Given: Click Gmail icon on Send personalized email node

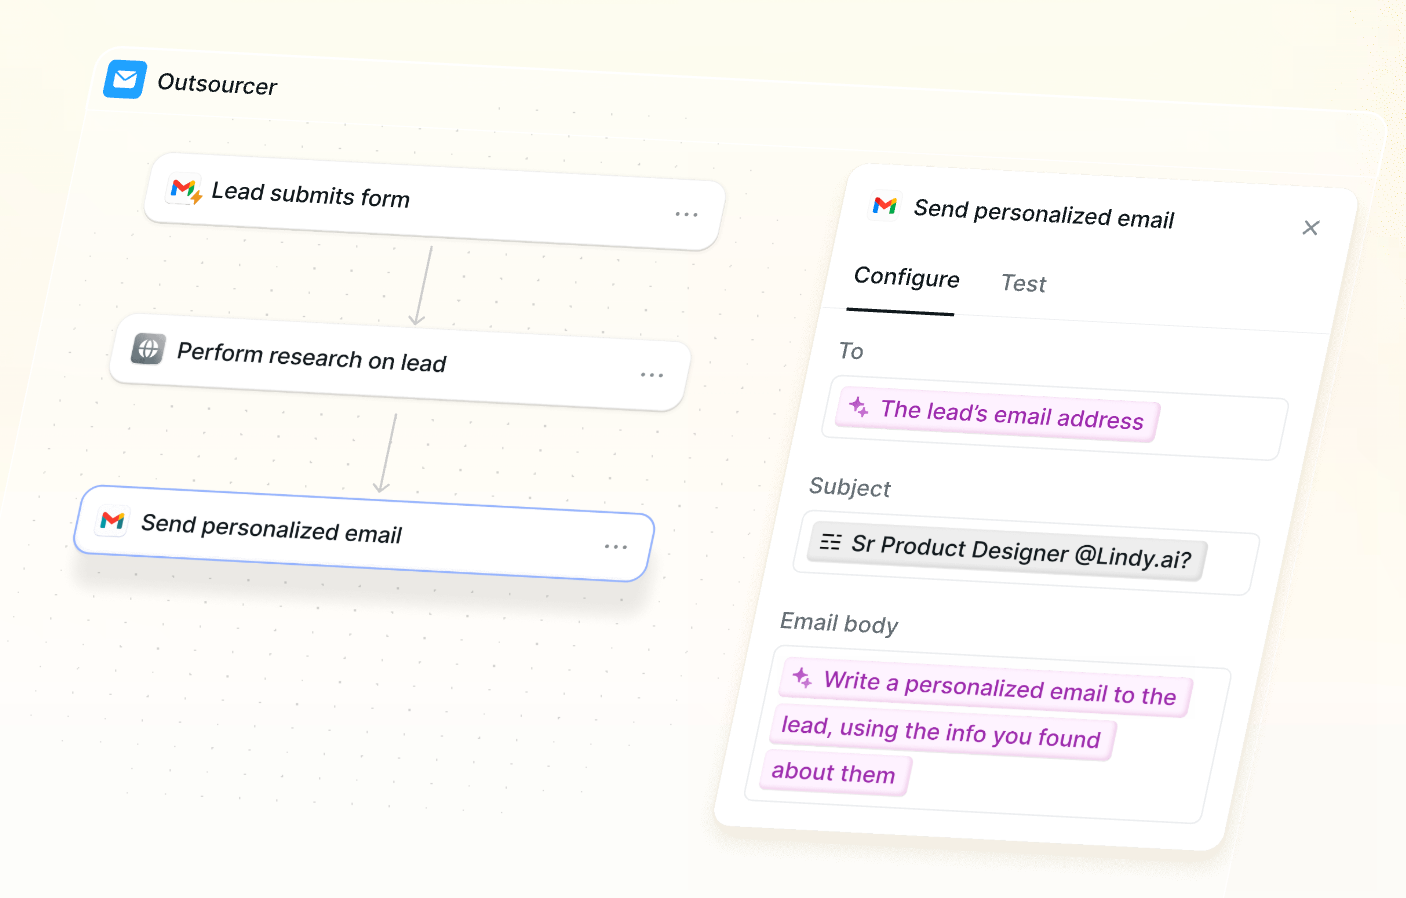Looking at the screenshot, I should pyautogui.click(x=112, y=520).
